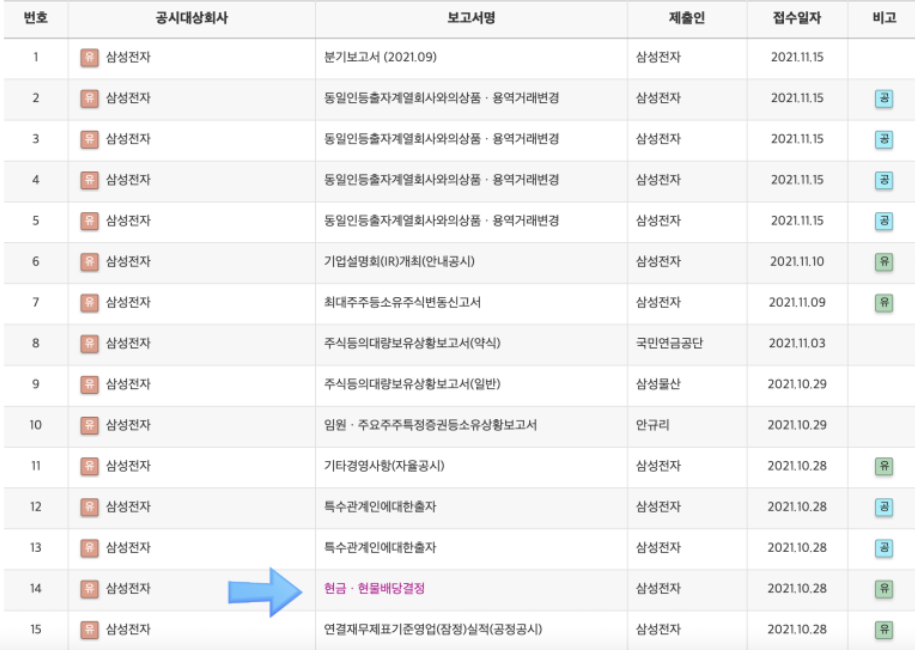Viewport: 915px width, 650px height.
Task: Click the 비고 column header
Action: [x=884, y=18]
